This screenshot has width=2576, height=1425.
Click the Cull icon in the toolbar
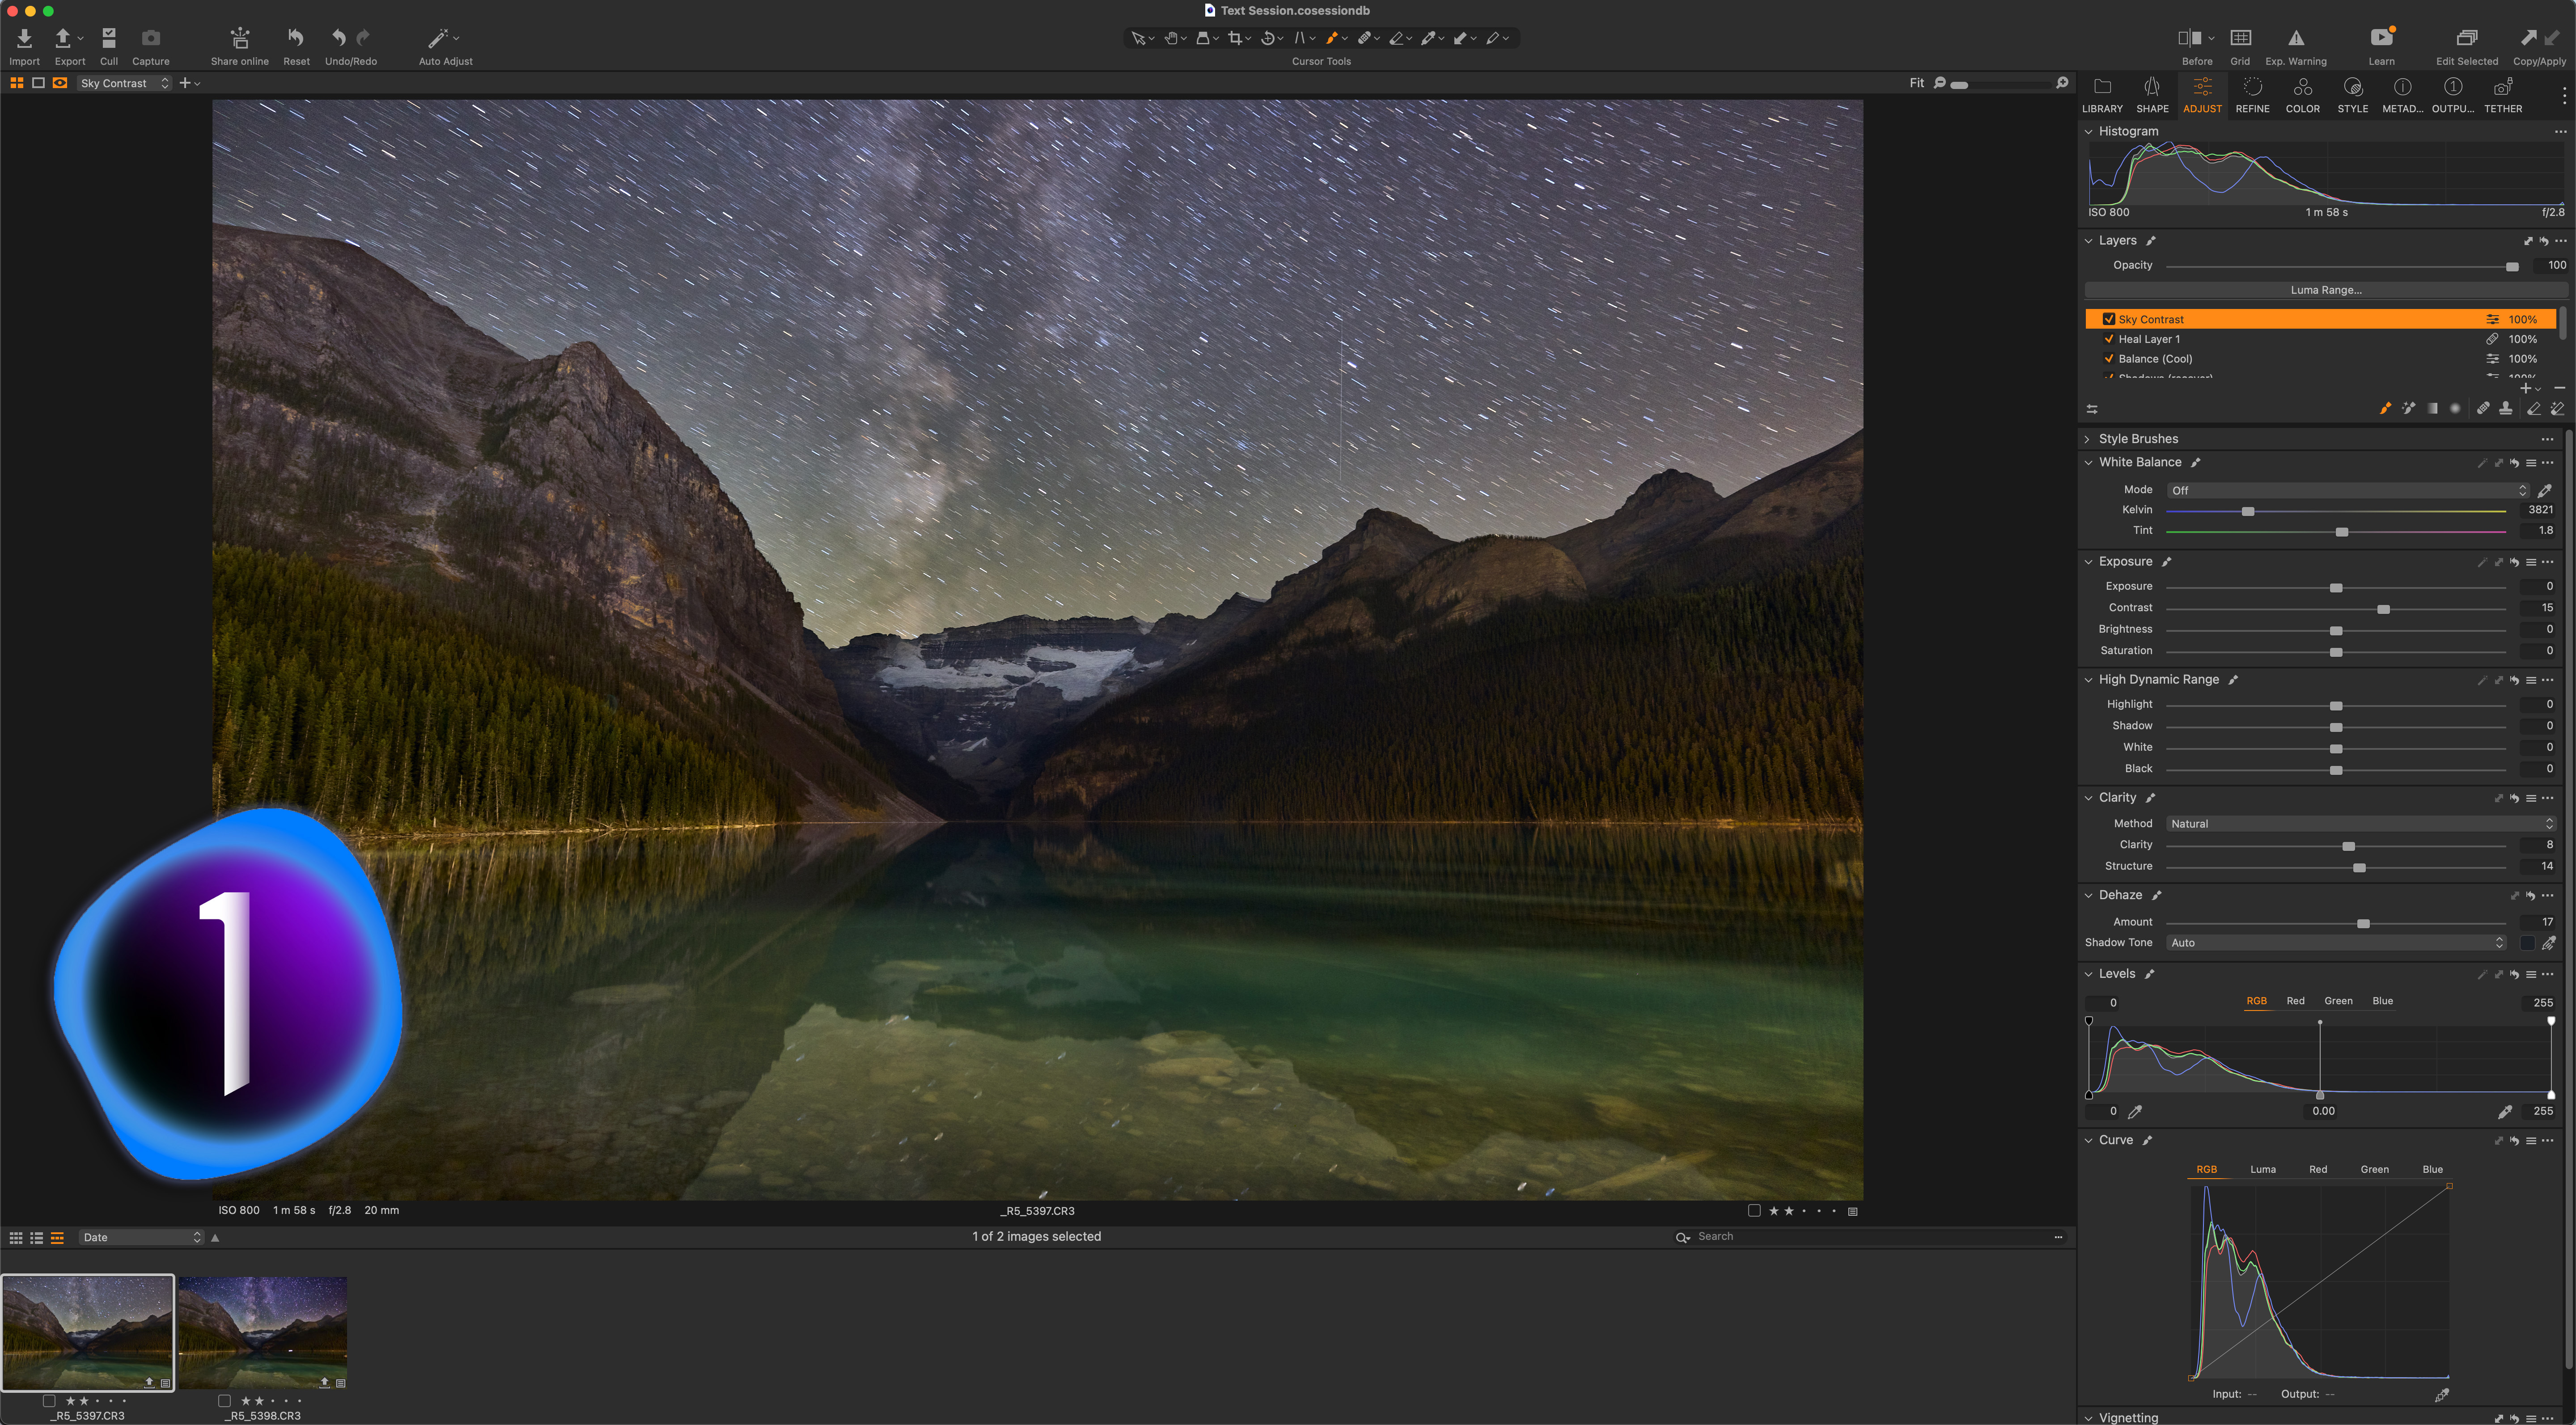click(x=109, y=39)
